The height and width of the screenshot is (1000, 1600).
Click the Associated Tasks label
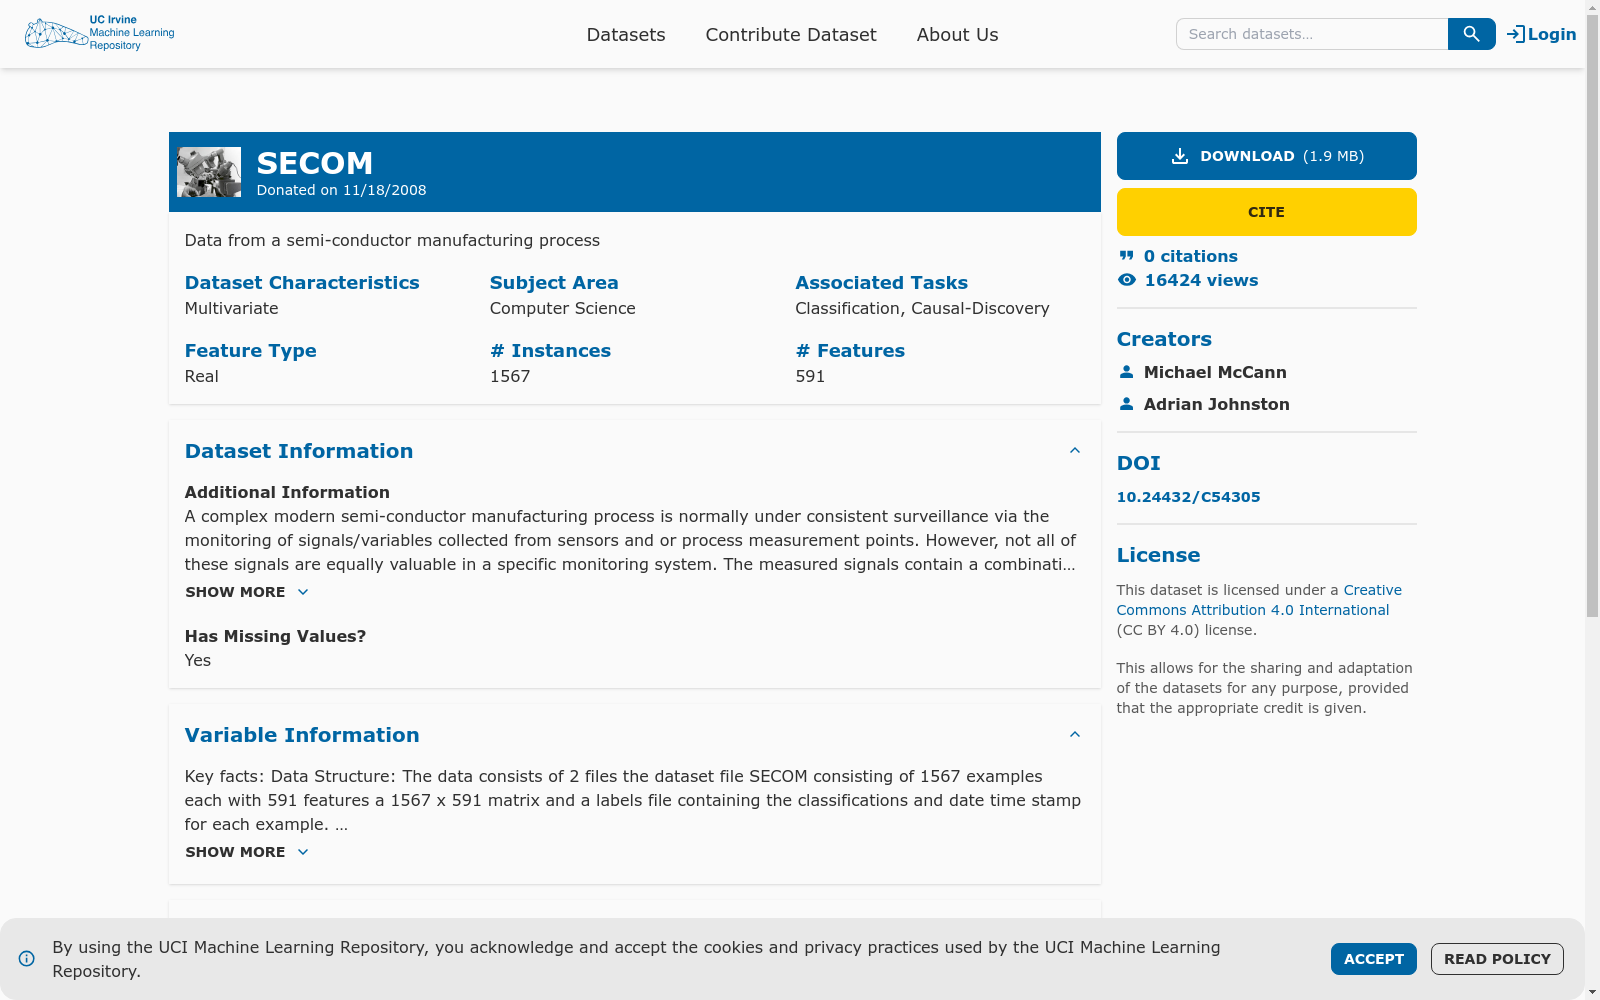(x=882, y=283)
